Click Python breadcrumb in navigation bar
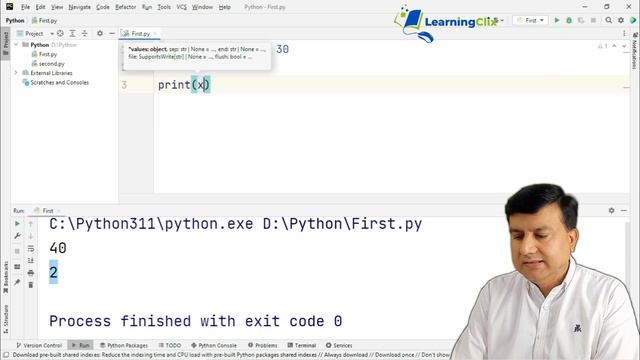640x360 pixels. pos(15,20)
